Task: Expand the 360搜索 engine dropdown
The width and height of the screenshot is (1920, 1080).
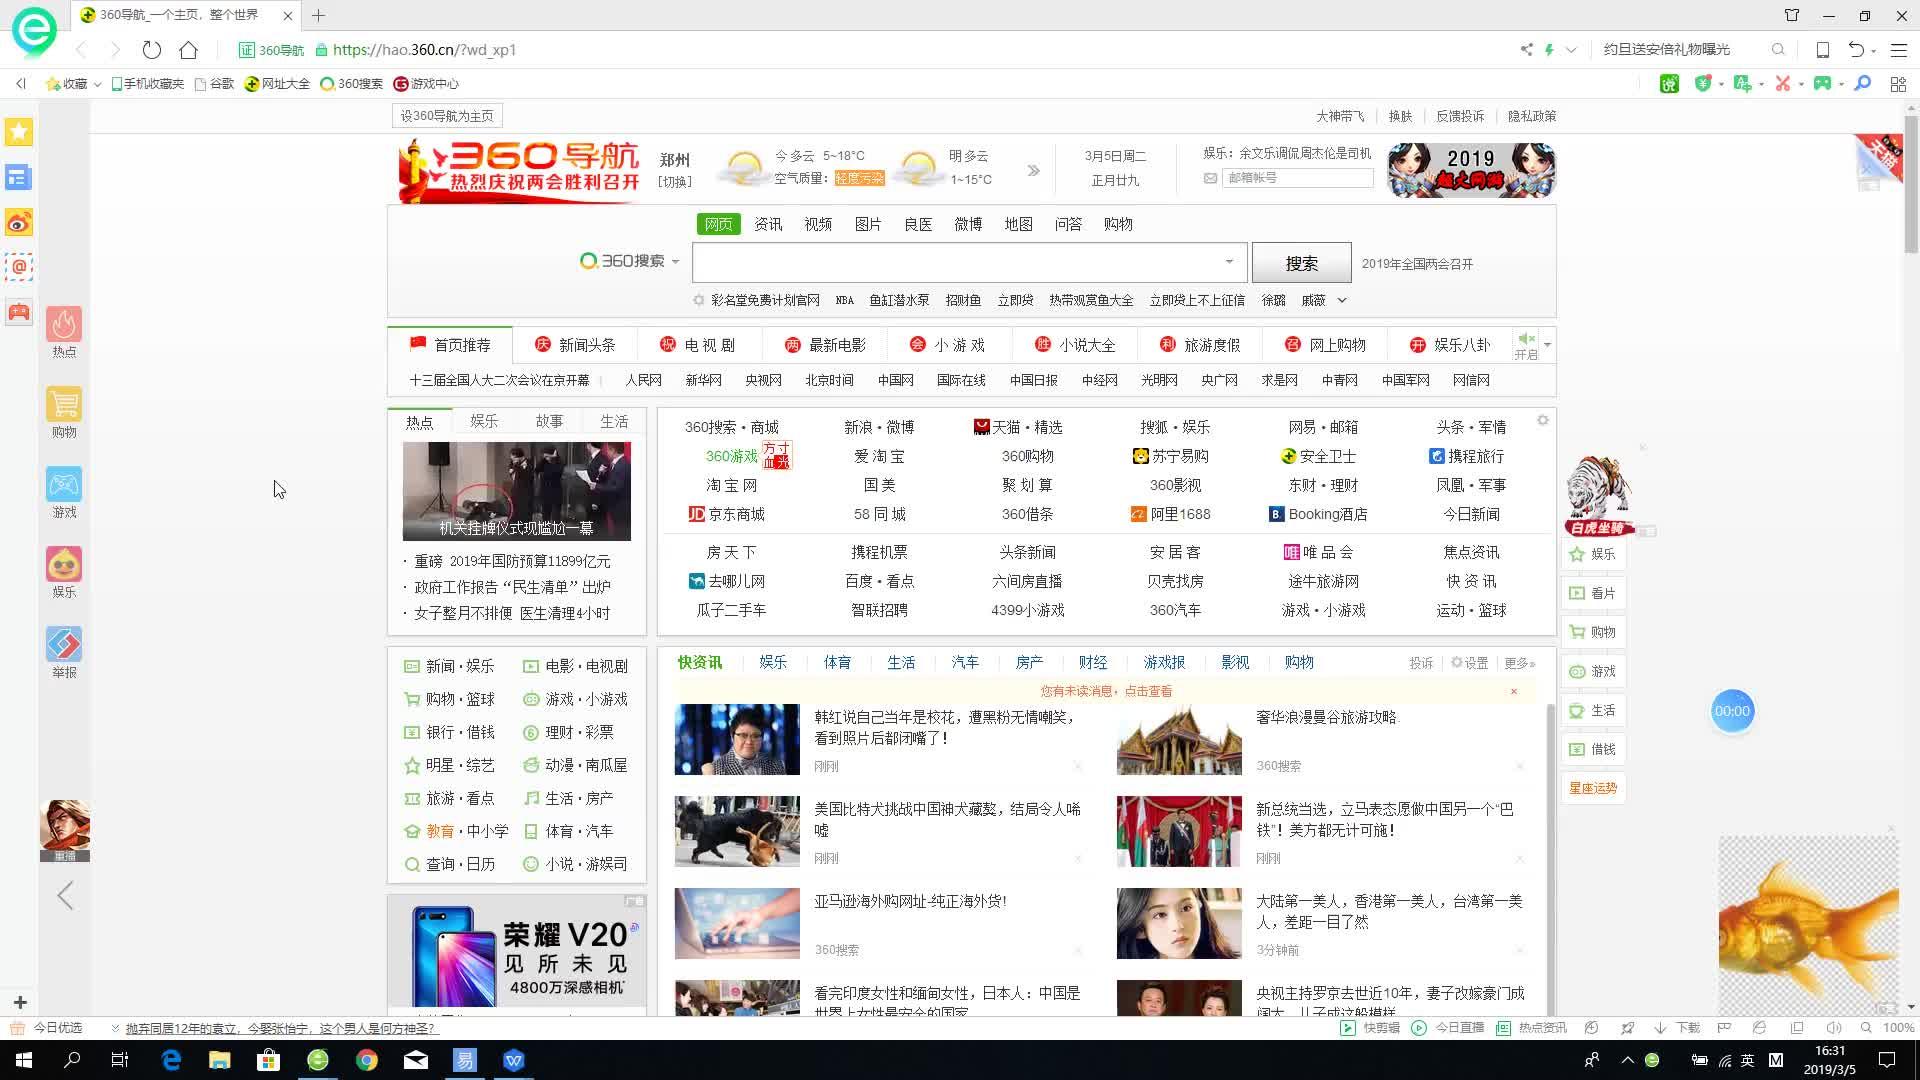Action: (676, 262)
